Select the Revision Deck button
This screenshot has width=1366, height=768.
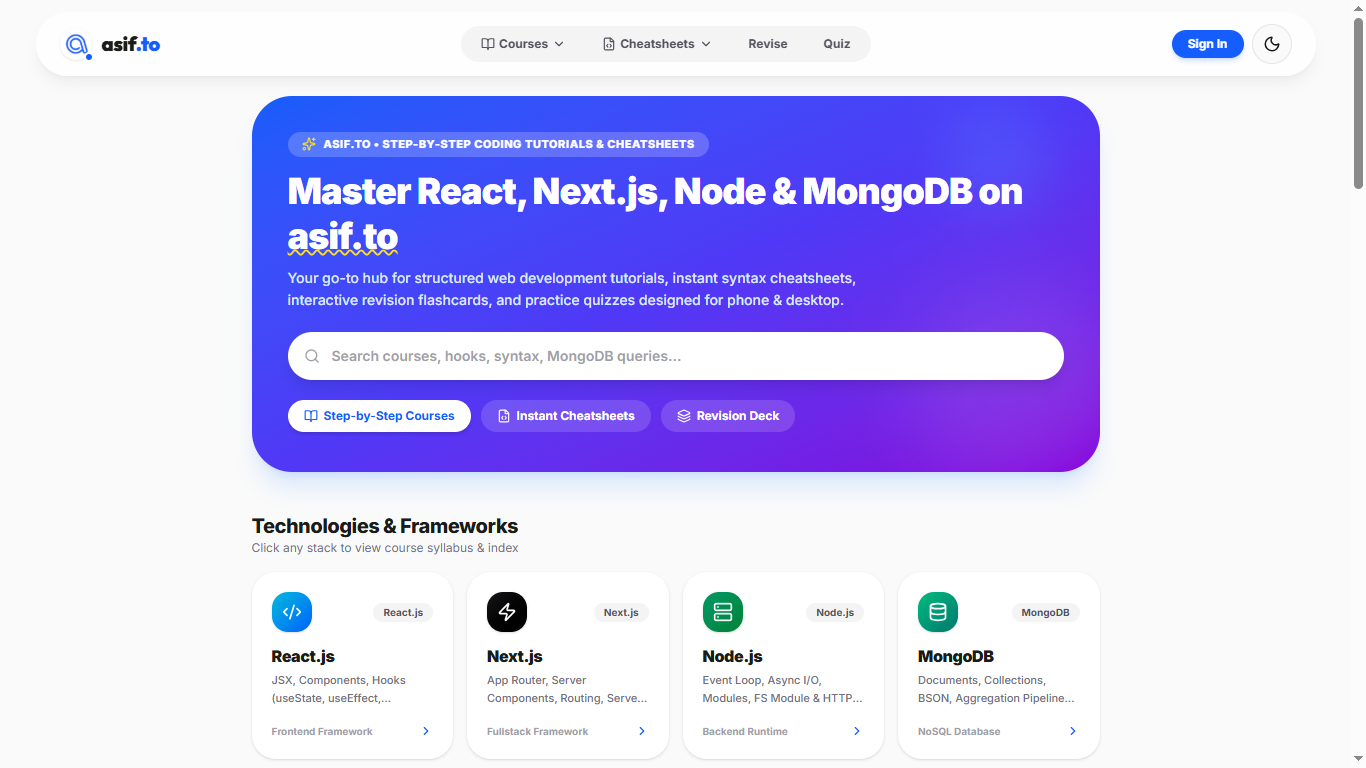(728, 416)
